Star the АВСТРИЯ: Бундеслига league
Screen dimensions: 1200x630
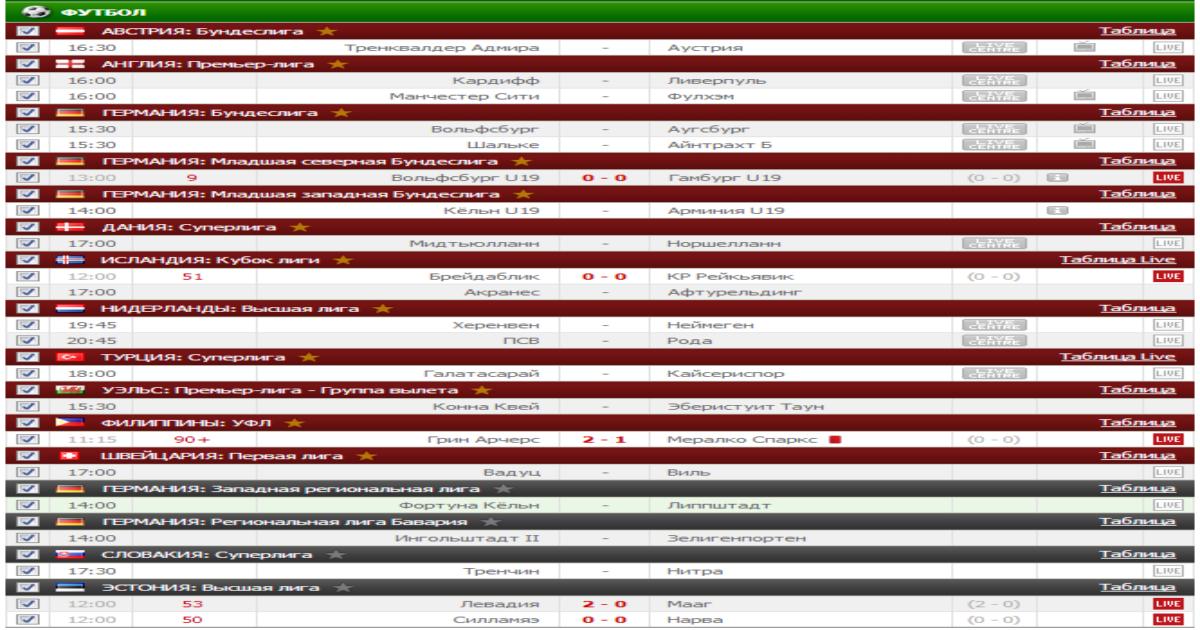pyautogui.click(x=326, y=32)
